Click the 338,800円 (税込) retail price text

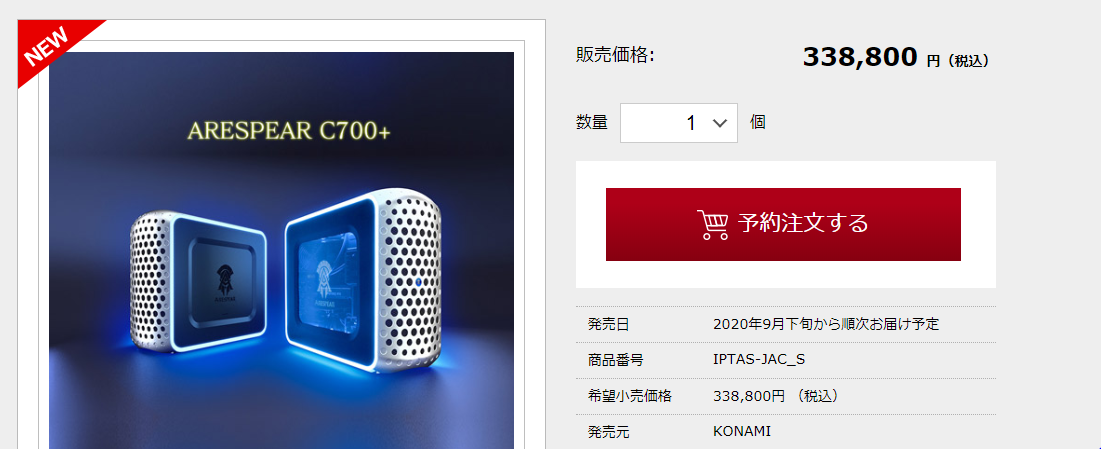pos(775,396)
